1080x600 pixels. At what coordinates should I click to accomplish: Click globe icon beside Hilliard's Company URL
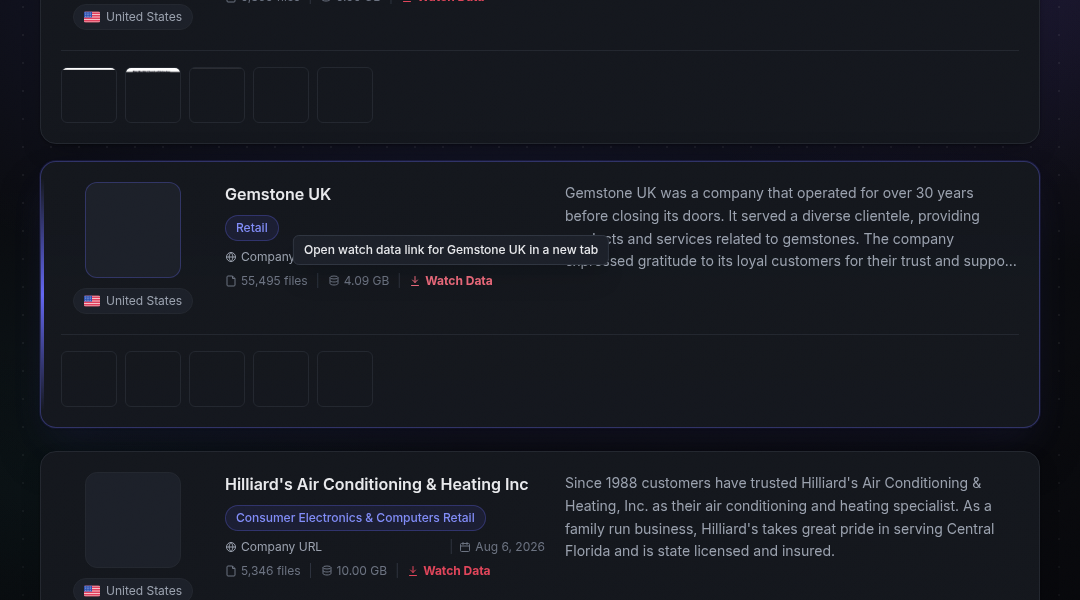(231, 547)
